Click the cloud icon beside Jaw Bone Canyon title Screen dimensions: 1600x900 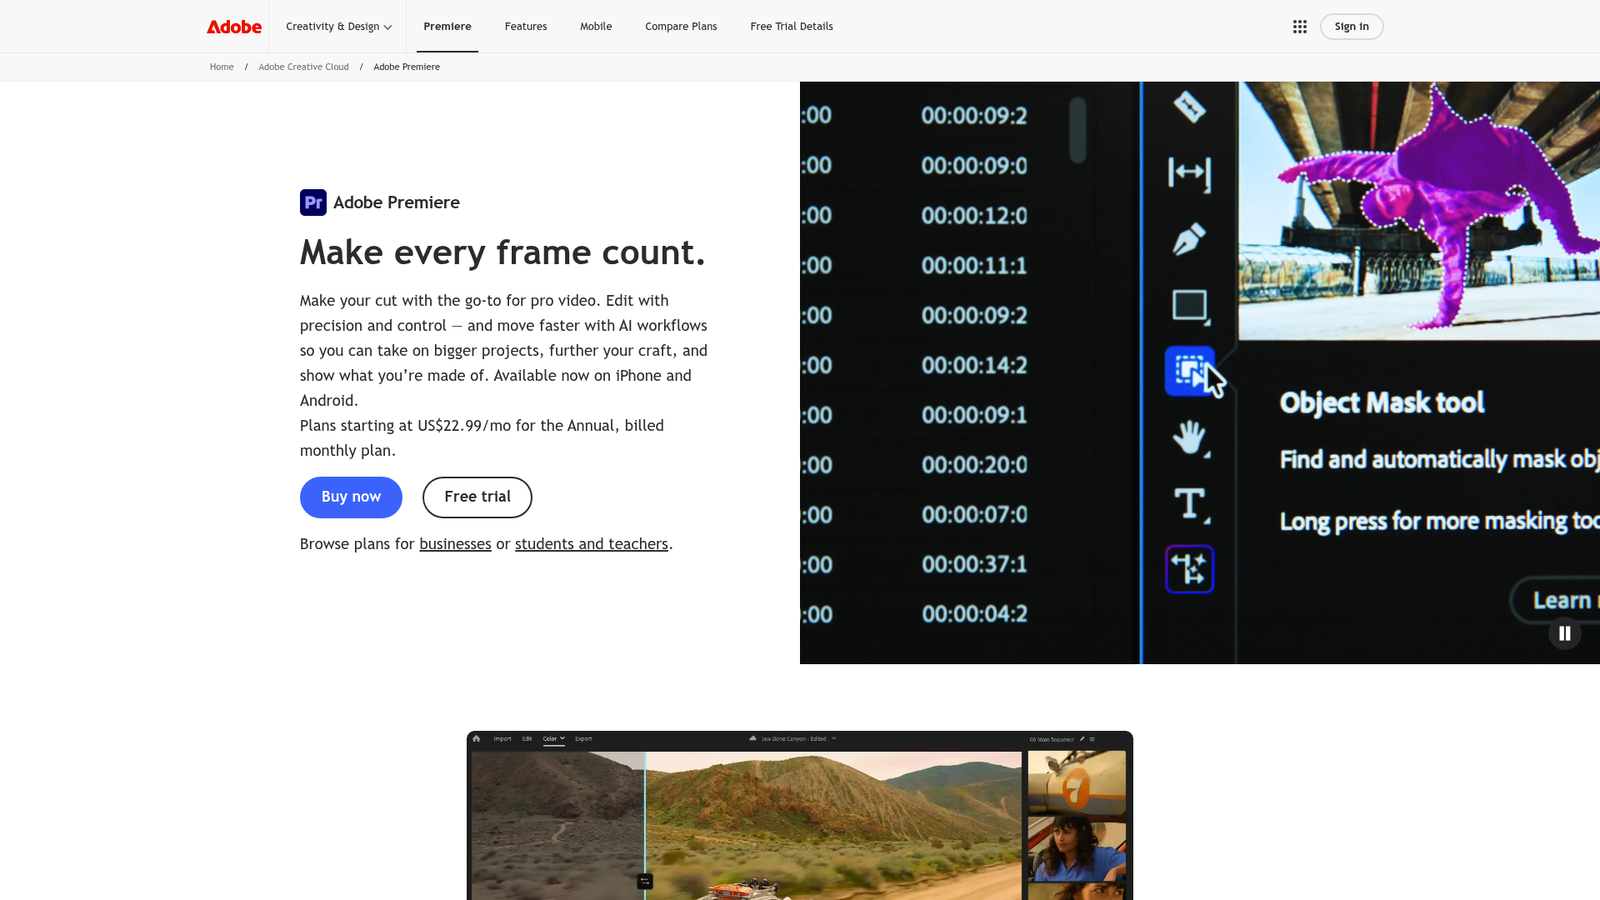point(752,738)
